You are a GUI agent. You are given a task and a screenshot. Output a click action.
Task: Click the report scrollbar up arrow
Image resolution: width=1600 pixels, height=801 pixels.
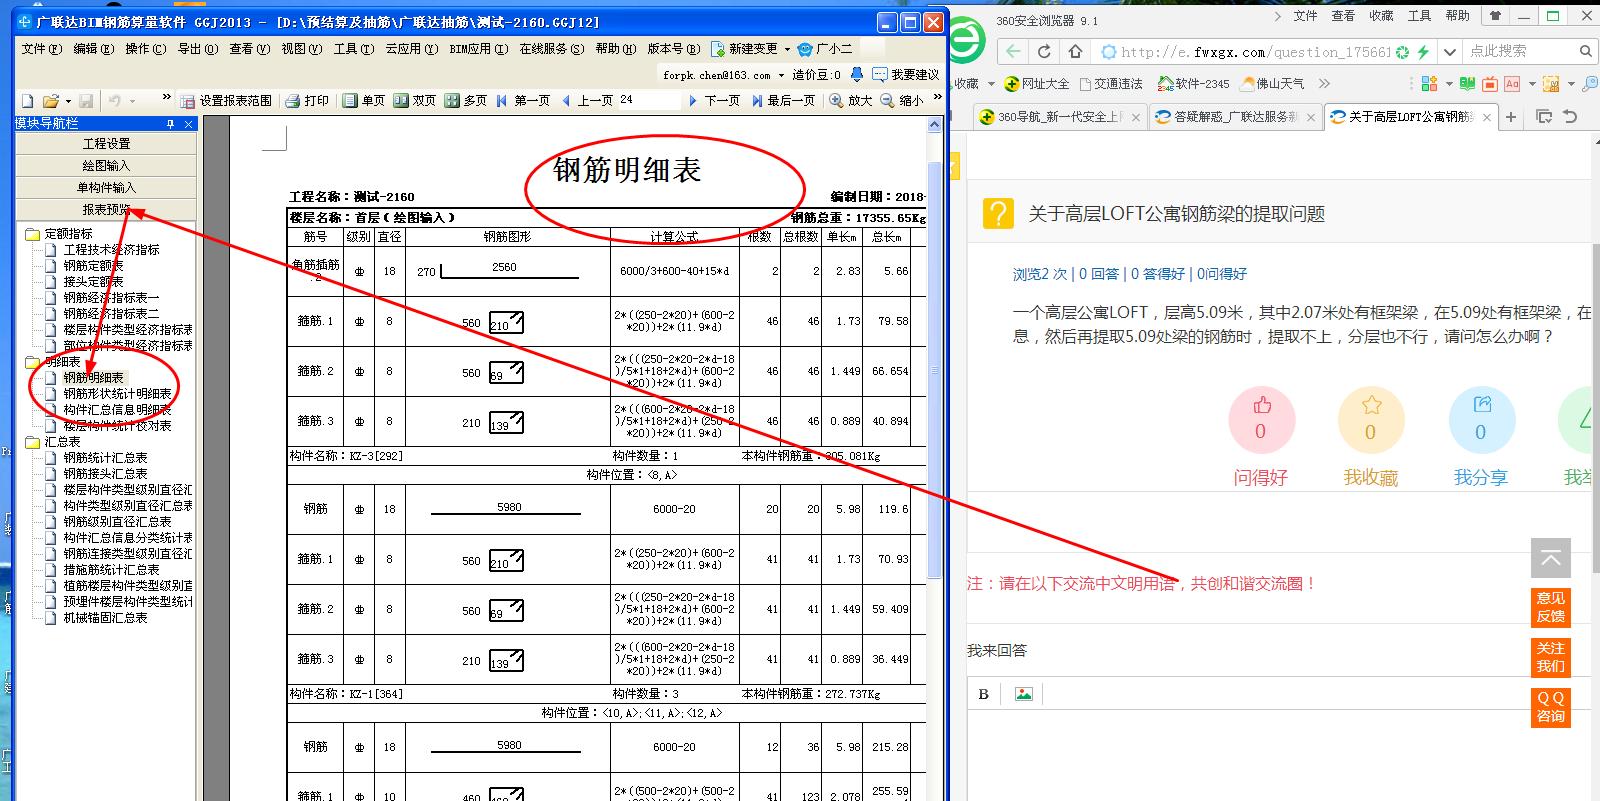pos(935,125)
